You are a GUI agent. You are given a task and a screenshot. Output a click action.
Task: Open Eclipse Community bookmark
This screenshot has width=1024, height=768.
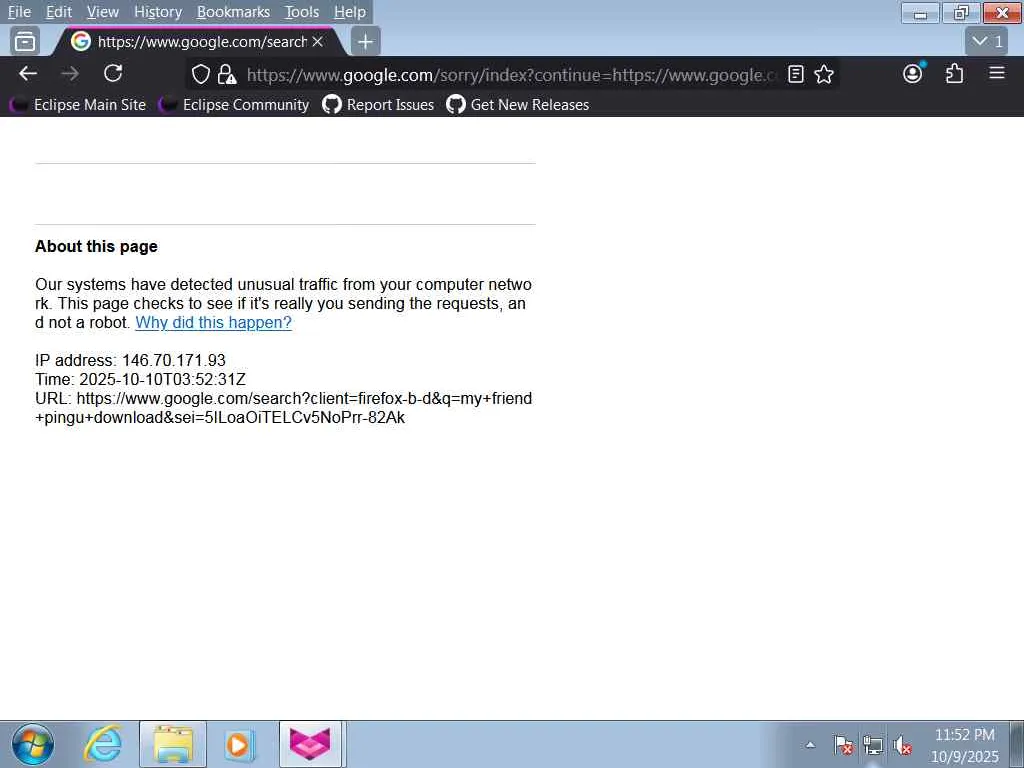[x=234, y=104]
